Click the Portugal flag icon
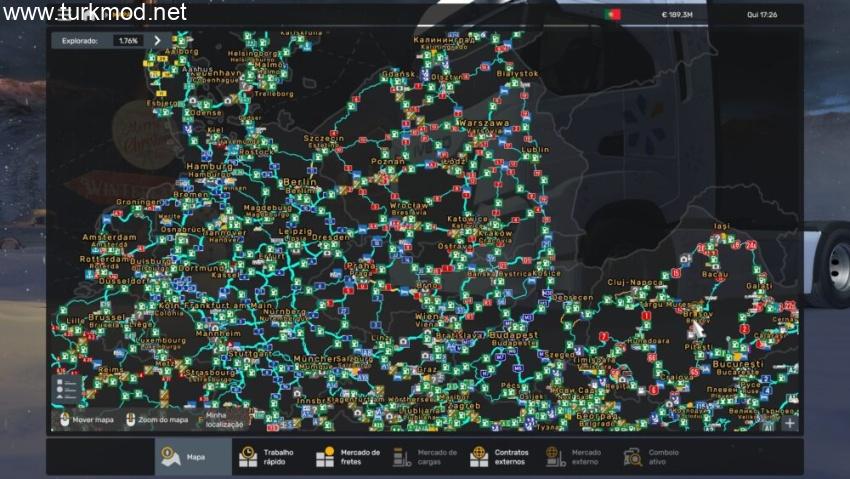This screenshot has height=479, width=850. [613, 15]
